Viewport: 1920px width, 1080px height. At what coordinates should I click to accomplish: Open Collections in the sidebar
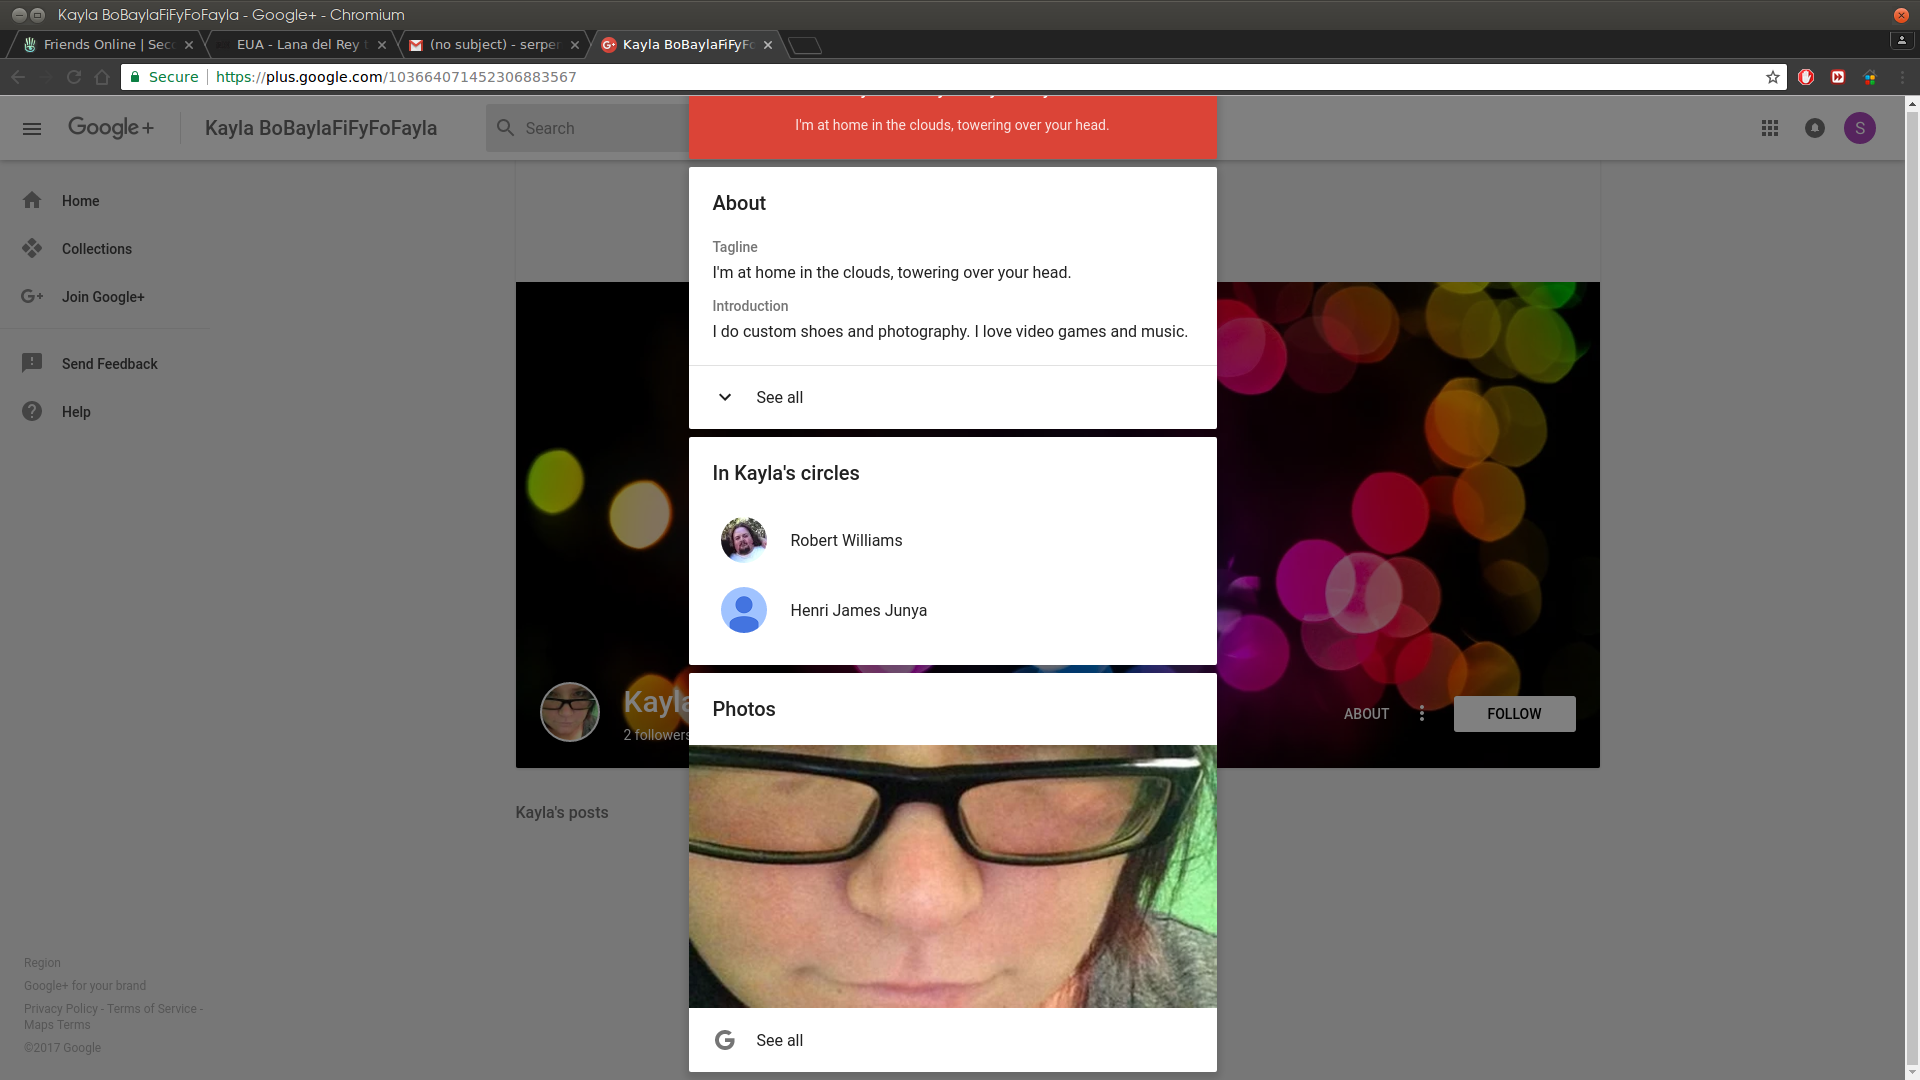coord(104,248)
